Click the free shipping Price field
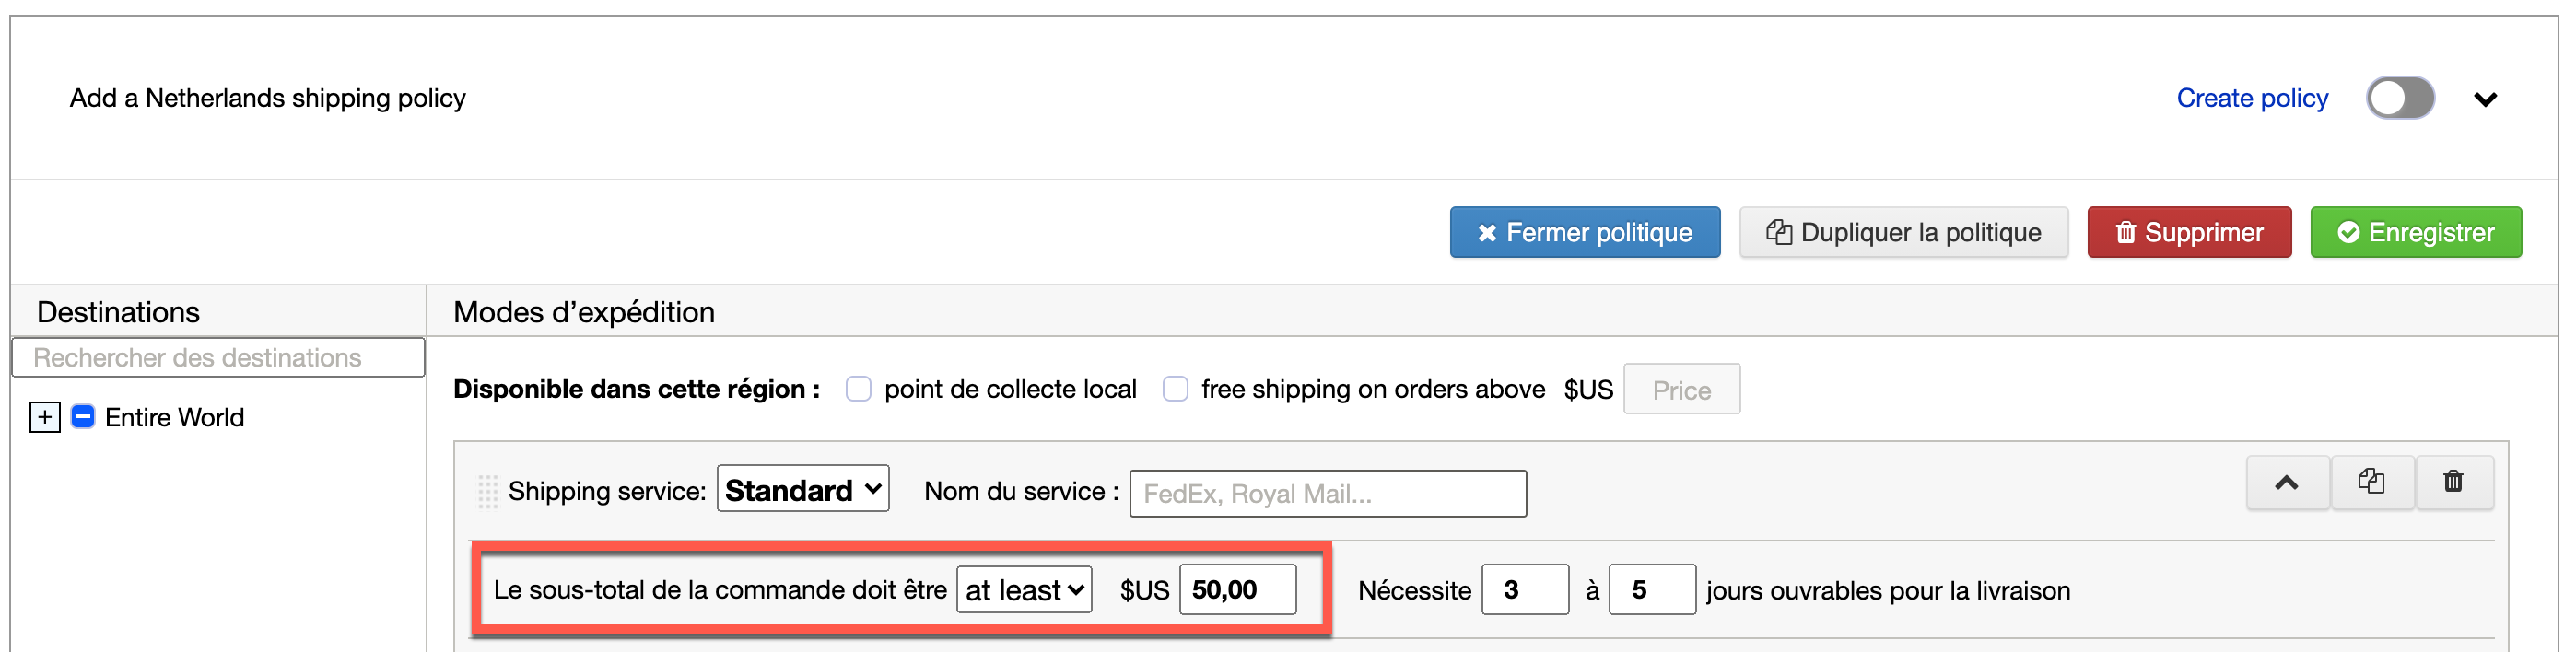The height and width of the screenshot is (652, 2576). [x=1681, y=390]
